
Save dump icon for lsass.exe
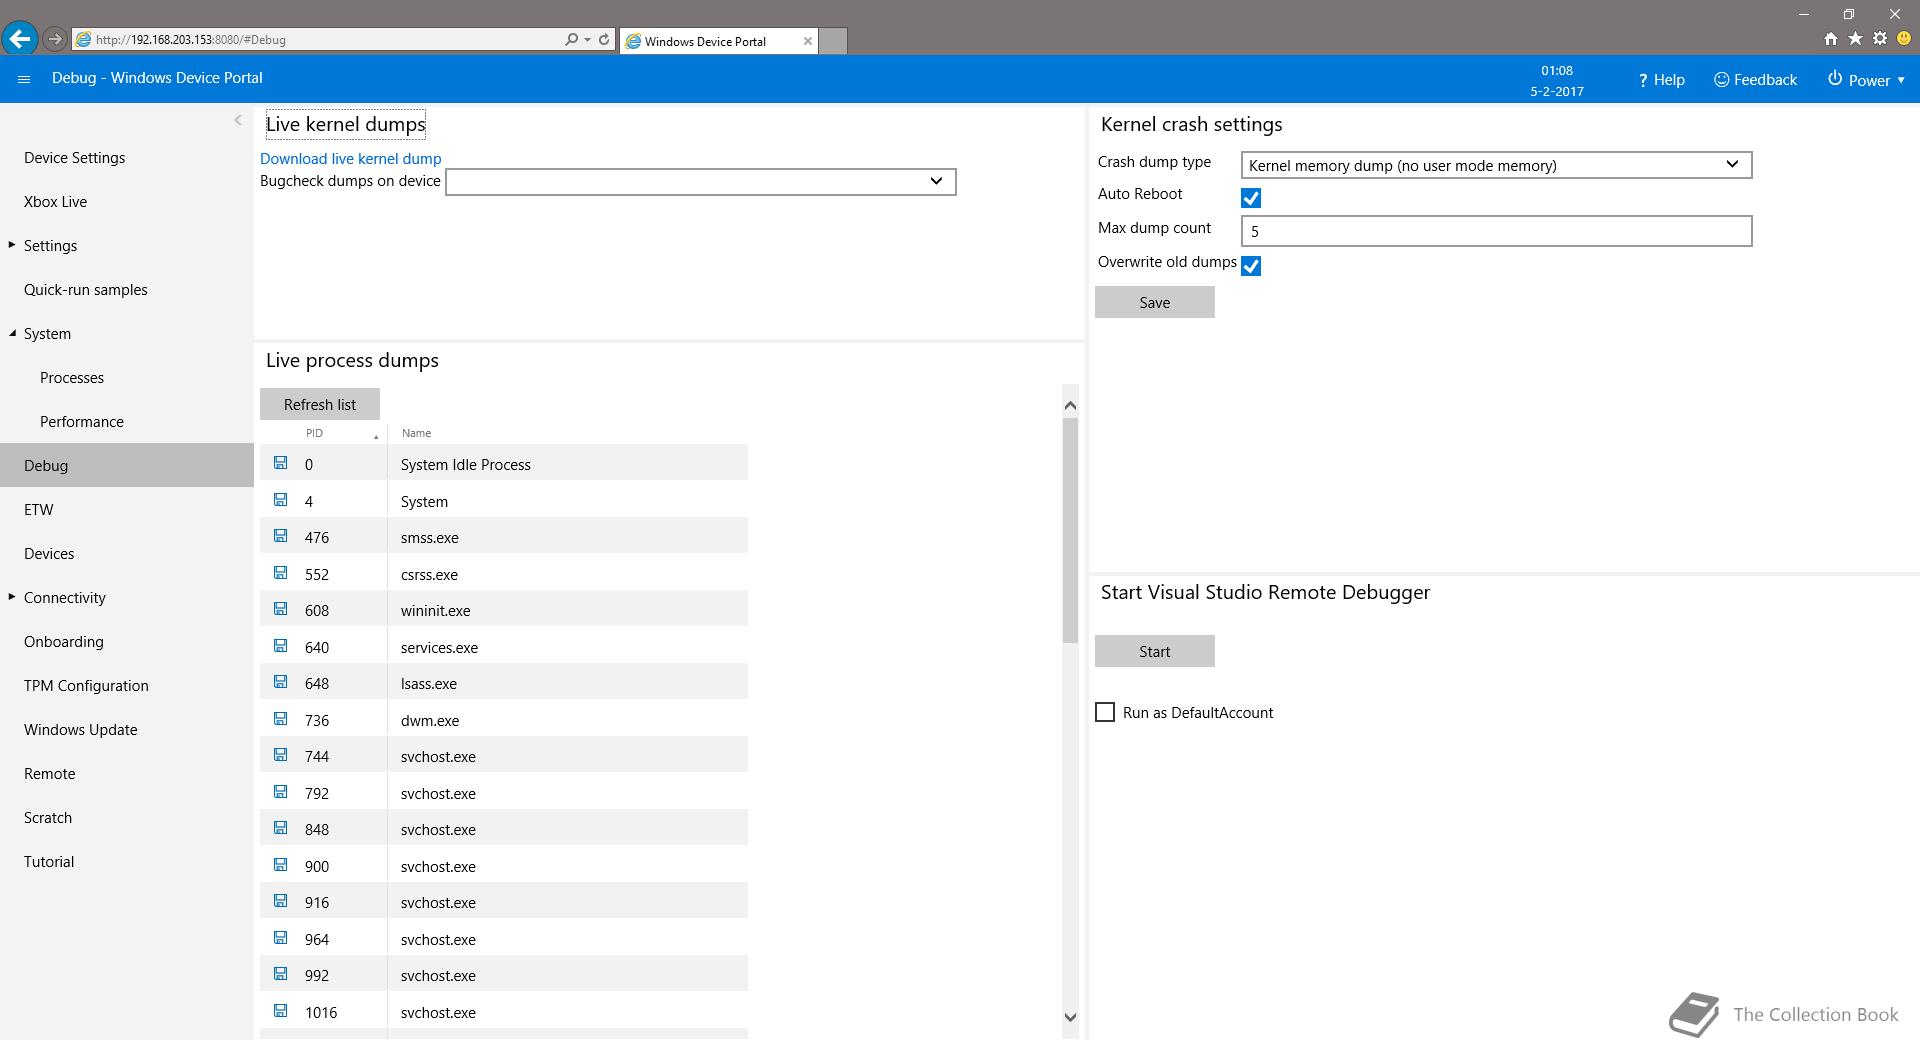(x=281, y=682)
